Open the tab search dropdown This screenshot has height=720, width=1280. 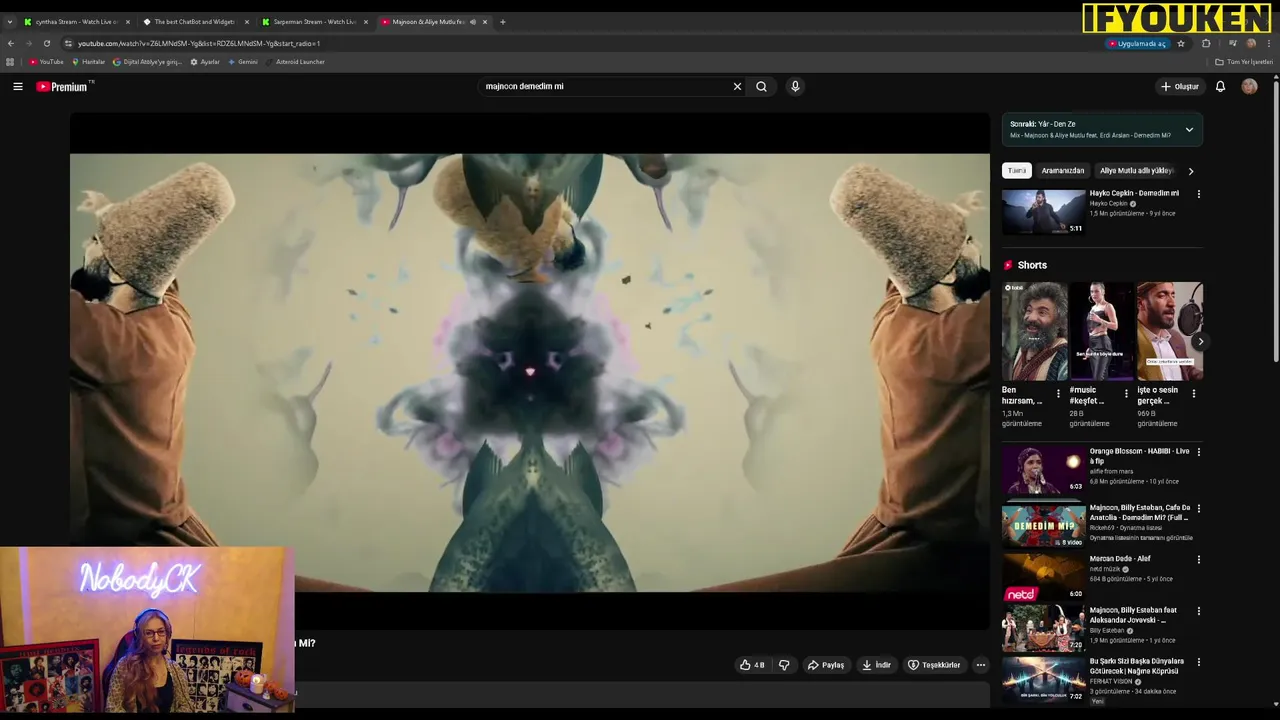tap(9, 22)
